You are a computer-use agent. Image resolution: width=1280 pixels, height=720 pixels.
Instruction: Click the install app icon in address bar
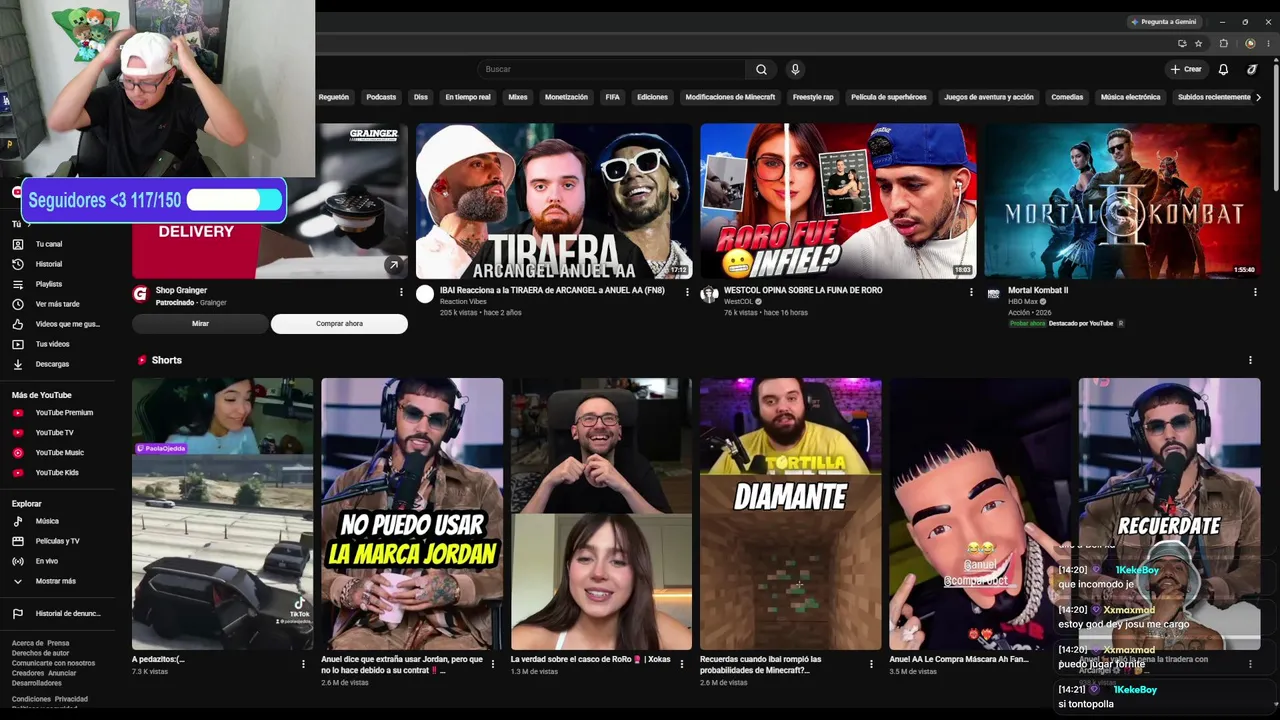(x=1182, y=44)
